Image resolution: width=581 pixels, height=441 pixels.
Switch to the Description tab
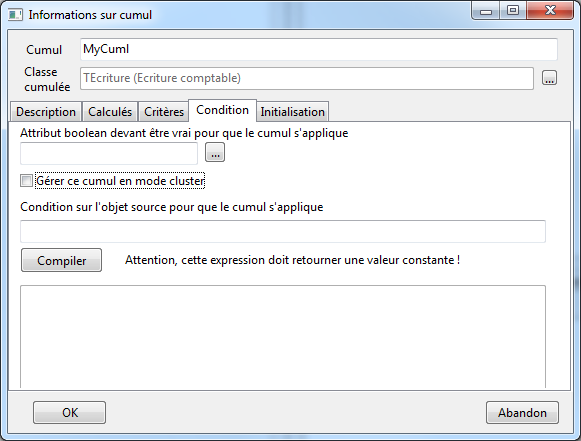pos(46,112)
